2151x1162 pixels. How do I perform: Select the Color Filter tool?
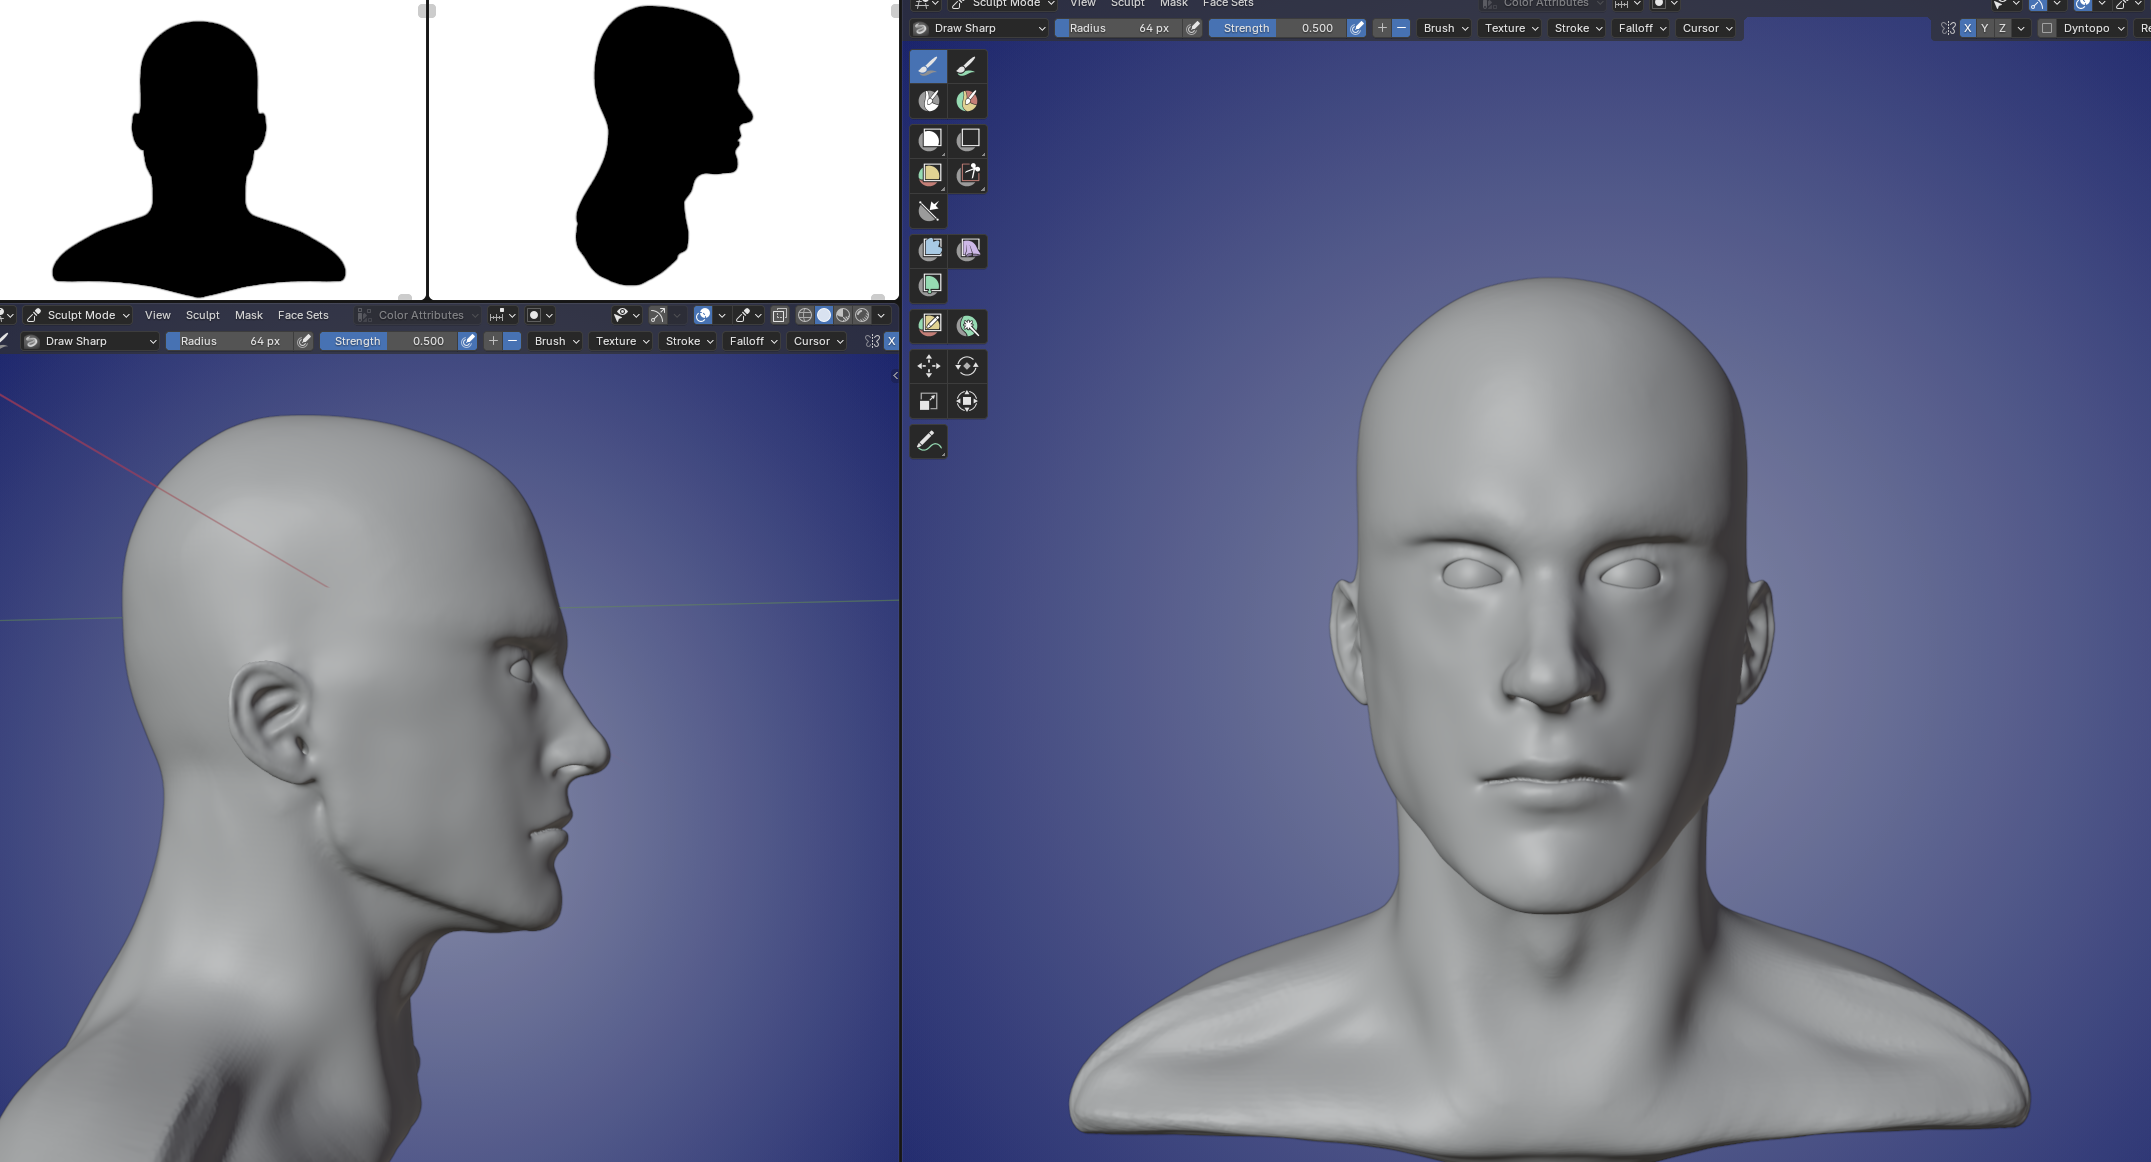pos(929,285)
